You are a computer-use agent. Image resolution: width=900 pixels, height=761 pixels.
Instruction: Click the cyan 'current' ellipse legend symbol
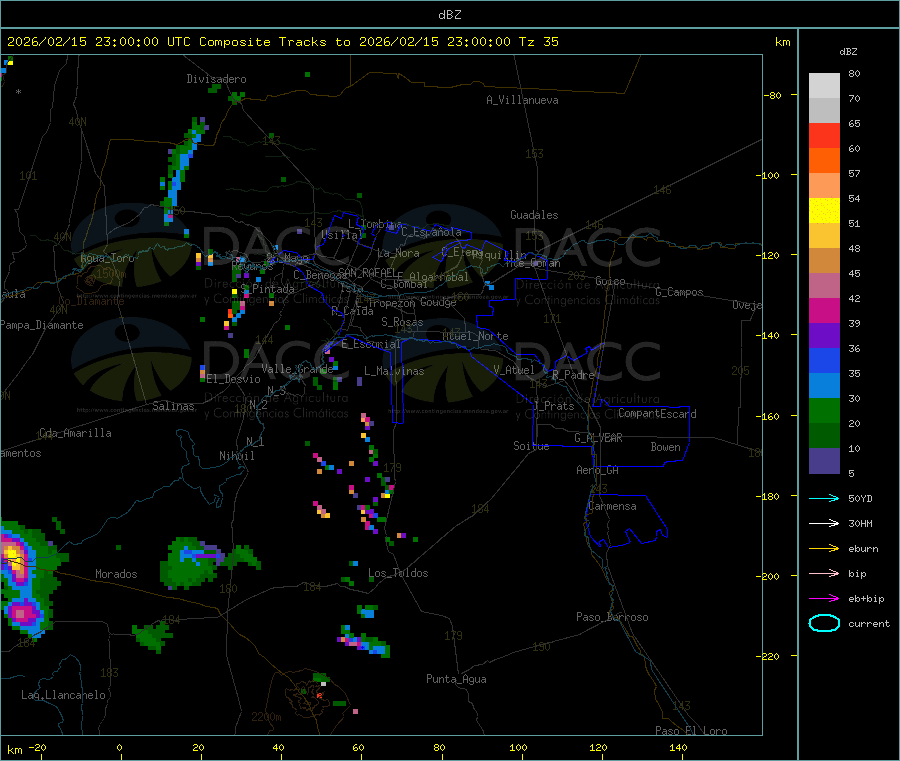pos(824,623)
